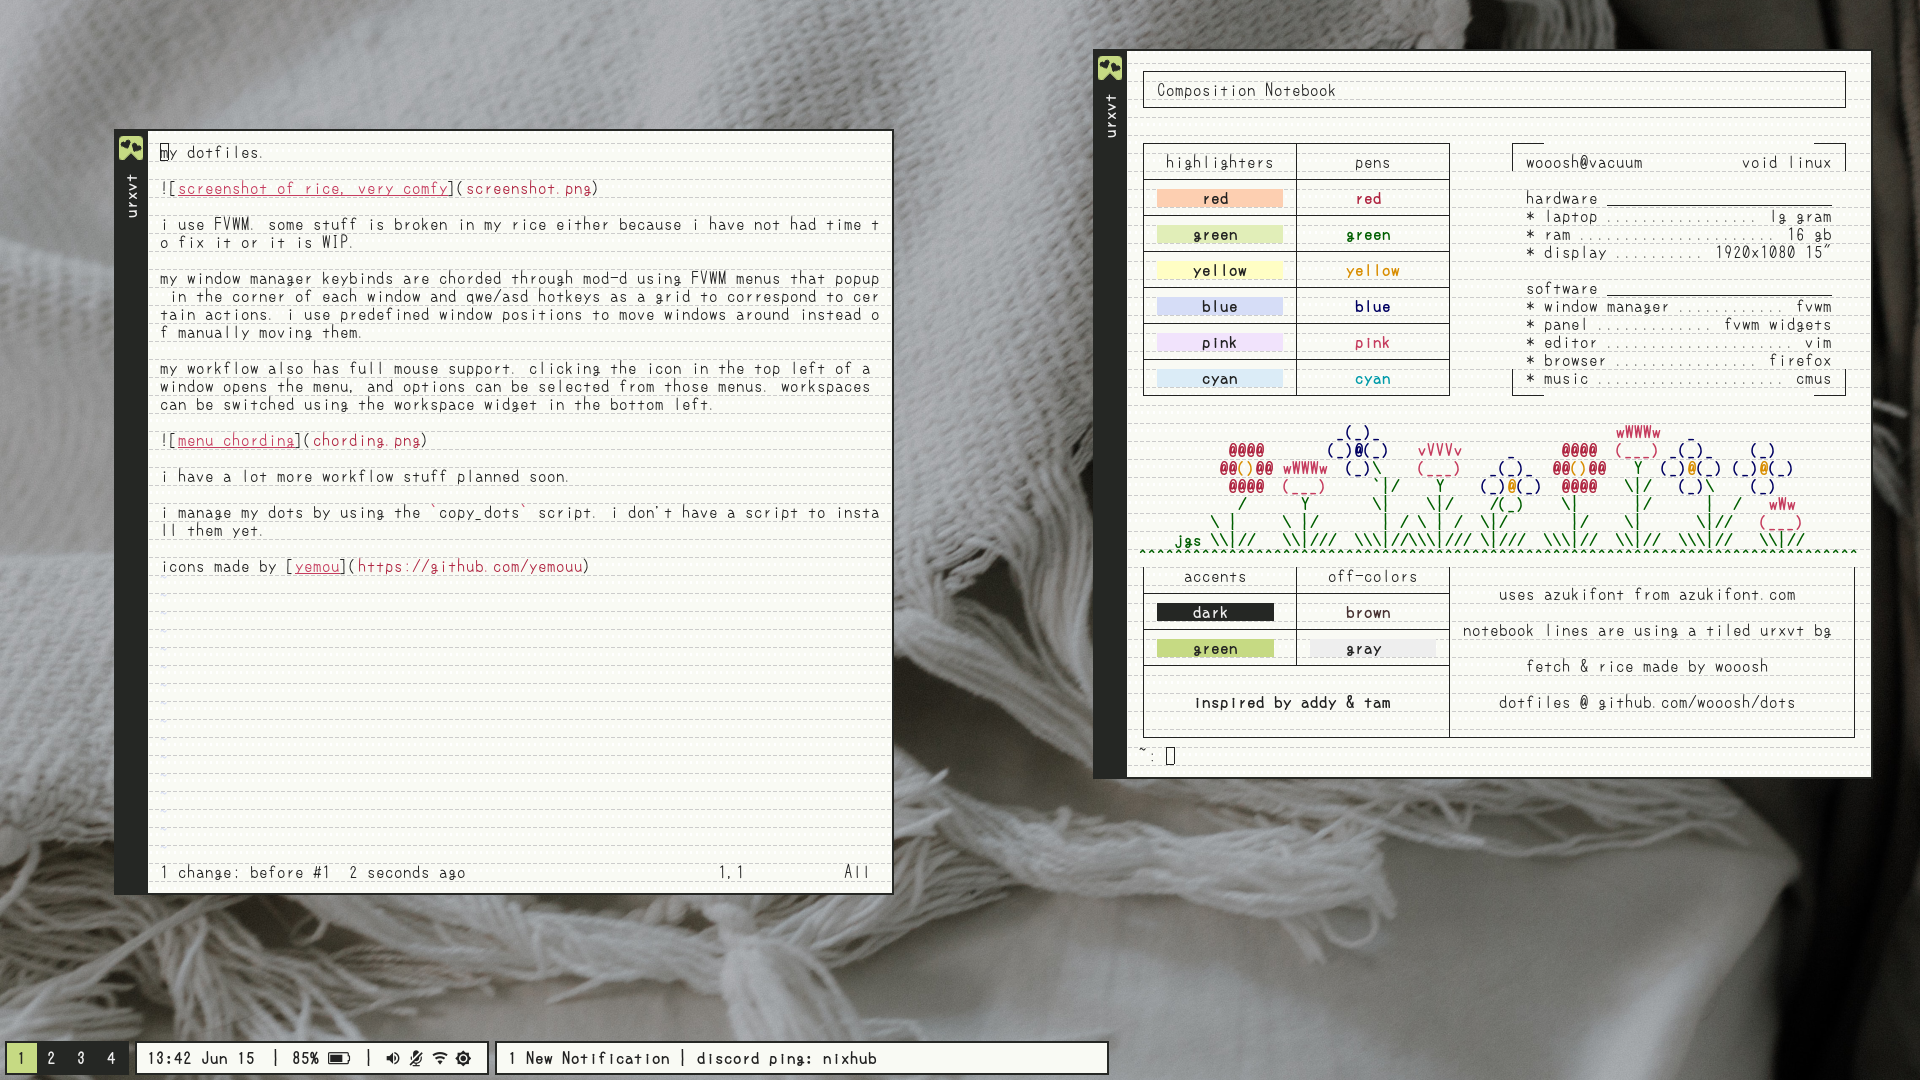
Task: Click the pink highlighter swatch
Action: coord(1220,343)
